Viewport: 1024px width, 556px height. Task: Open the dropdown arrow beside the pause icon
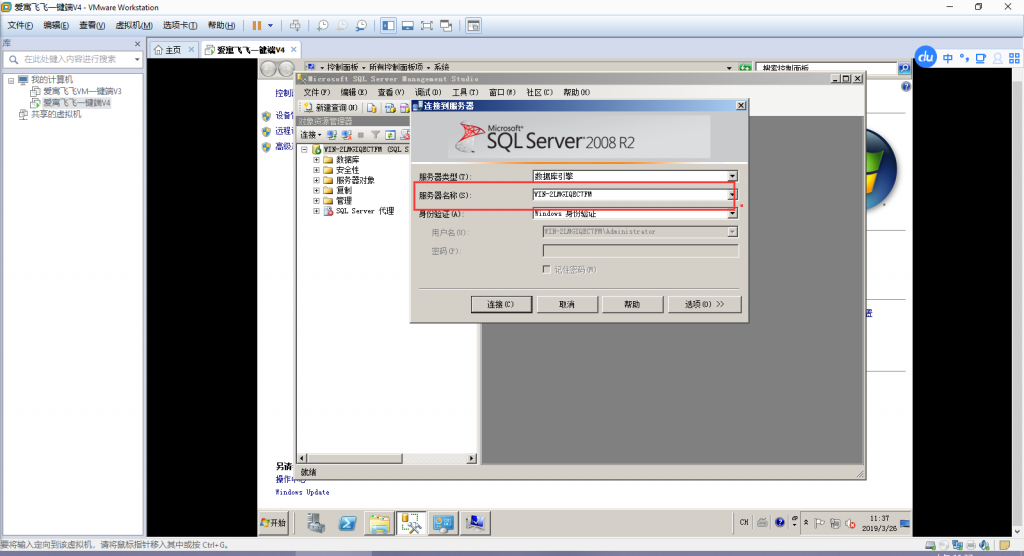coord(270,25)
